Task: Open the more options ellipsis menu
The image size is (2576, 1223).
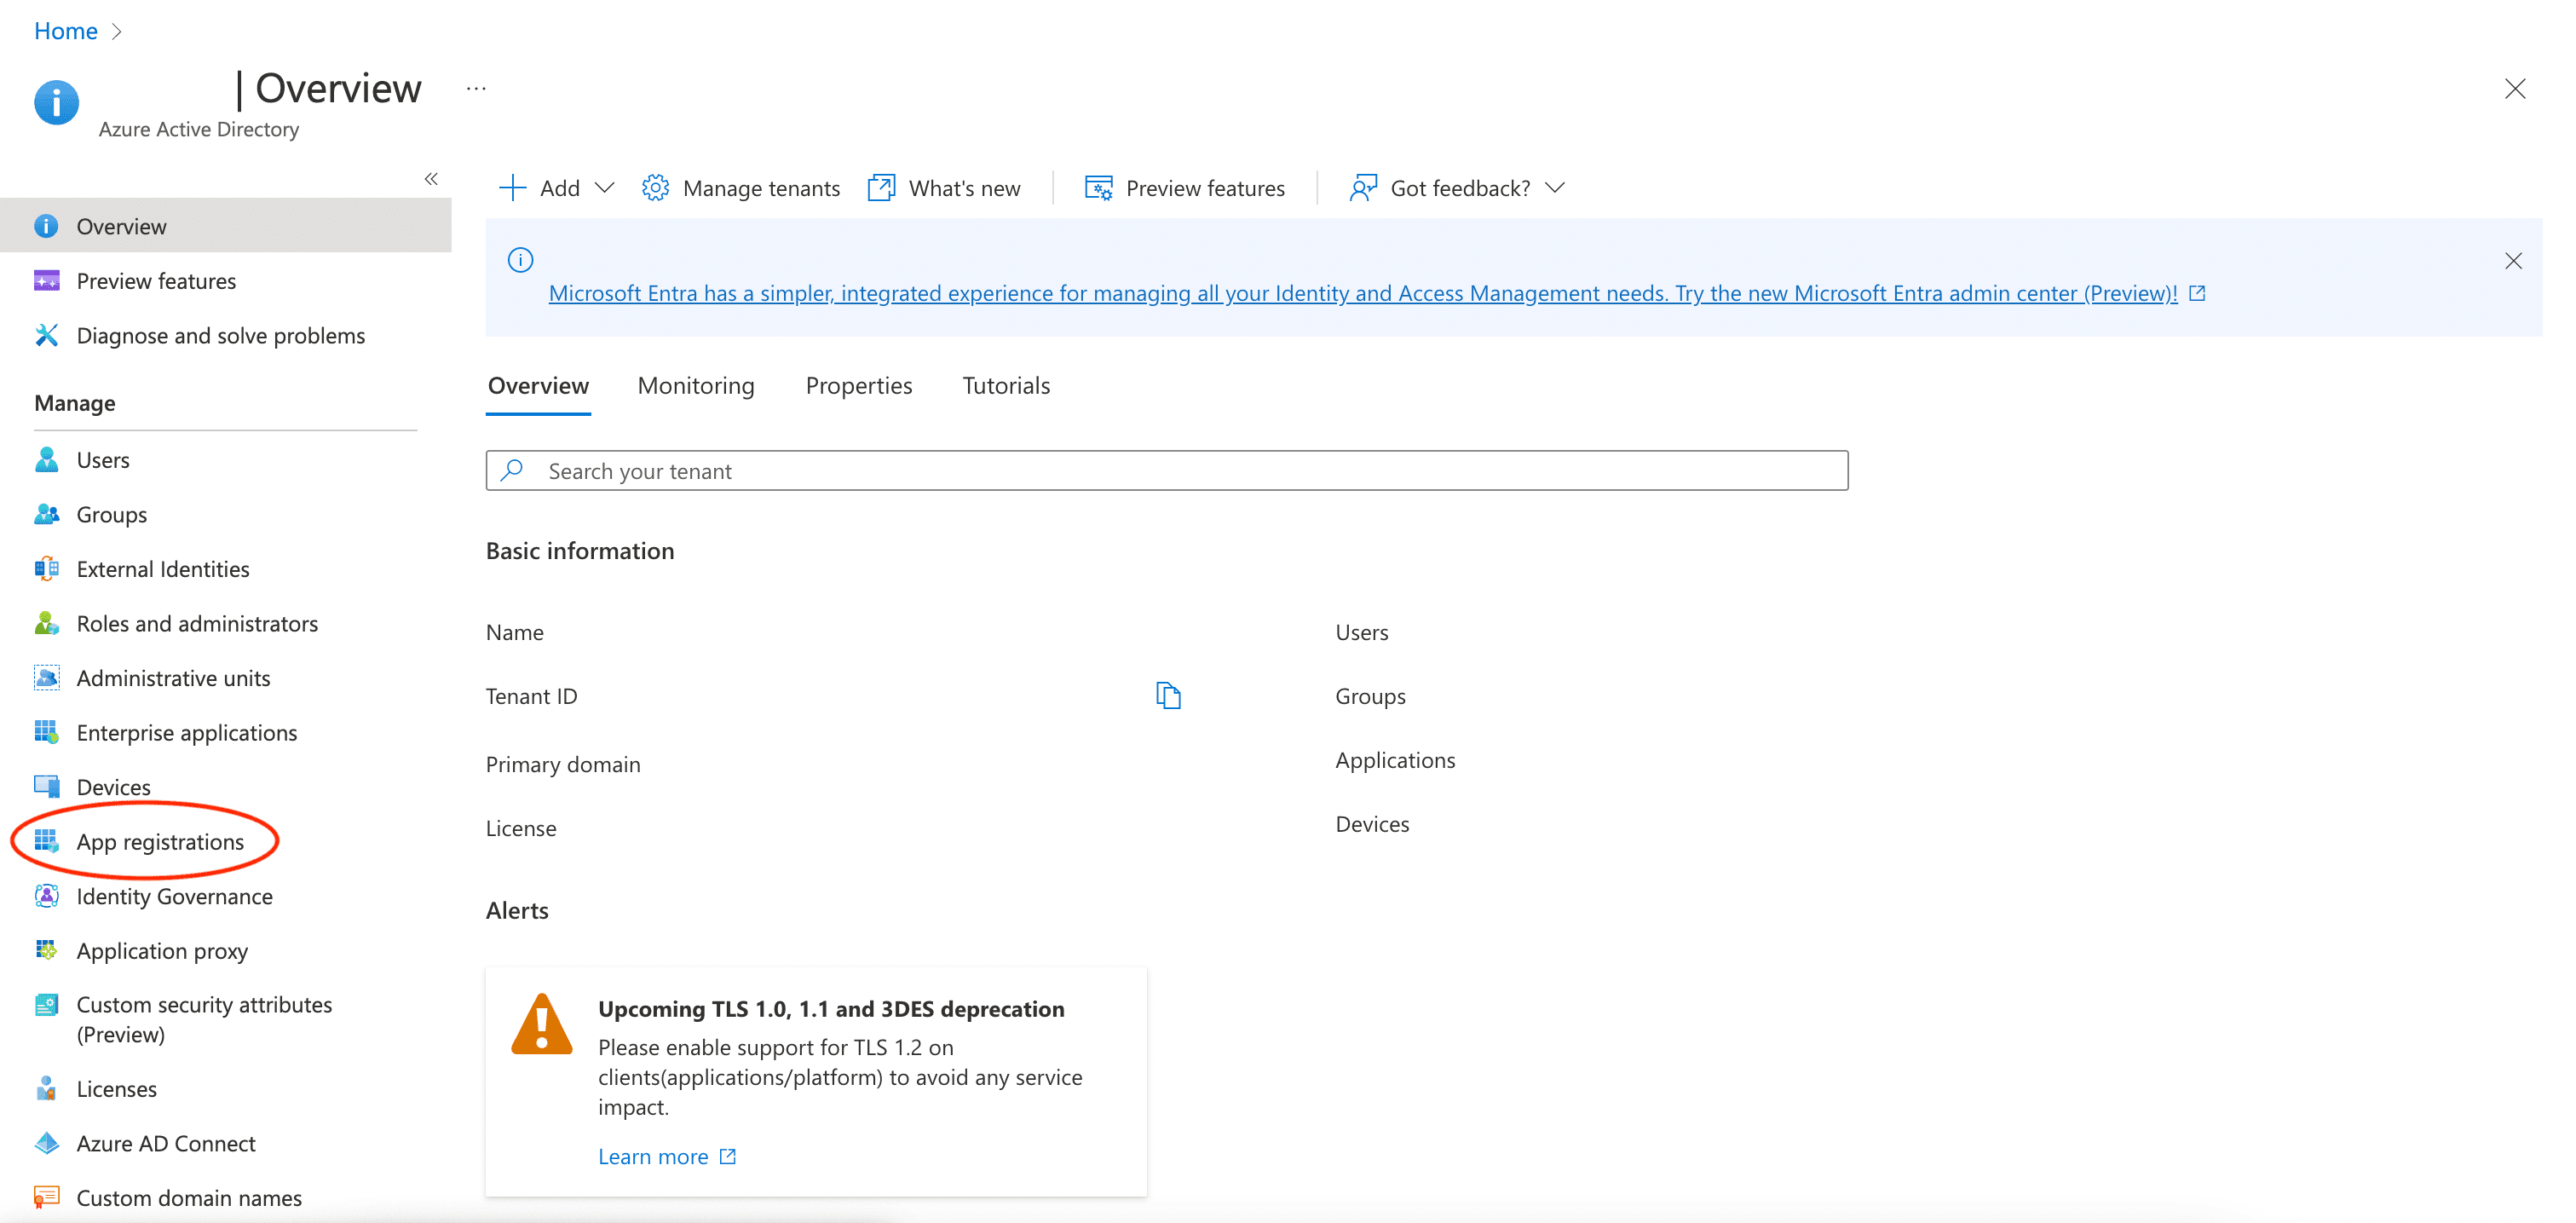Action: (x=476, y=89)
